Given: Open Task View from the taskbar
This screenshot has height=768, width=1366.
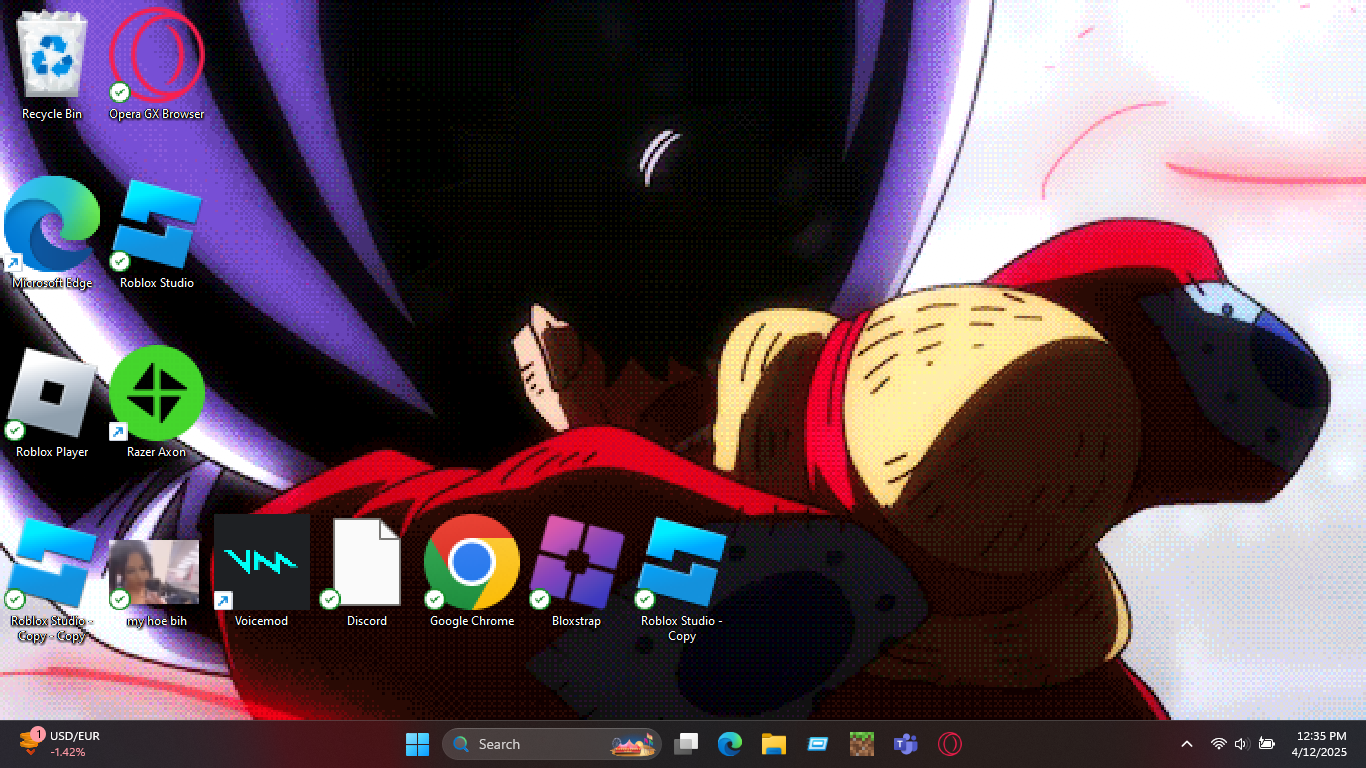Looking at the screenshot, I should tap(686, 744).
